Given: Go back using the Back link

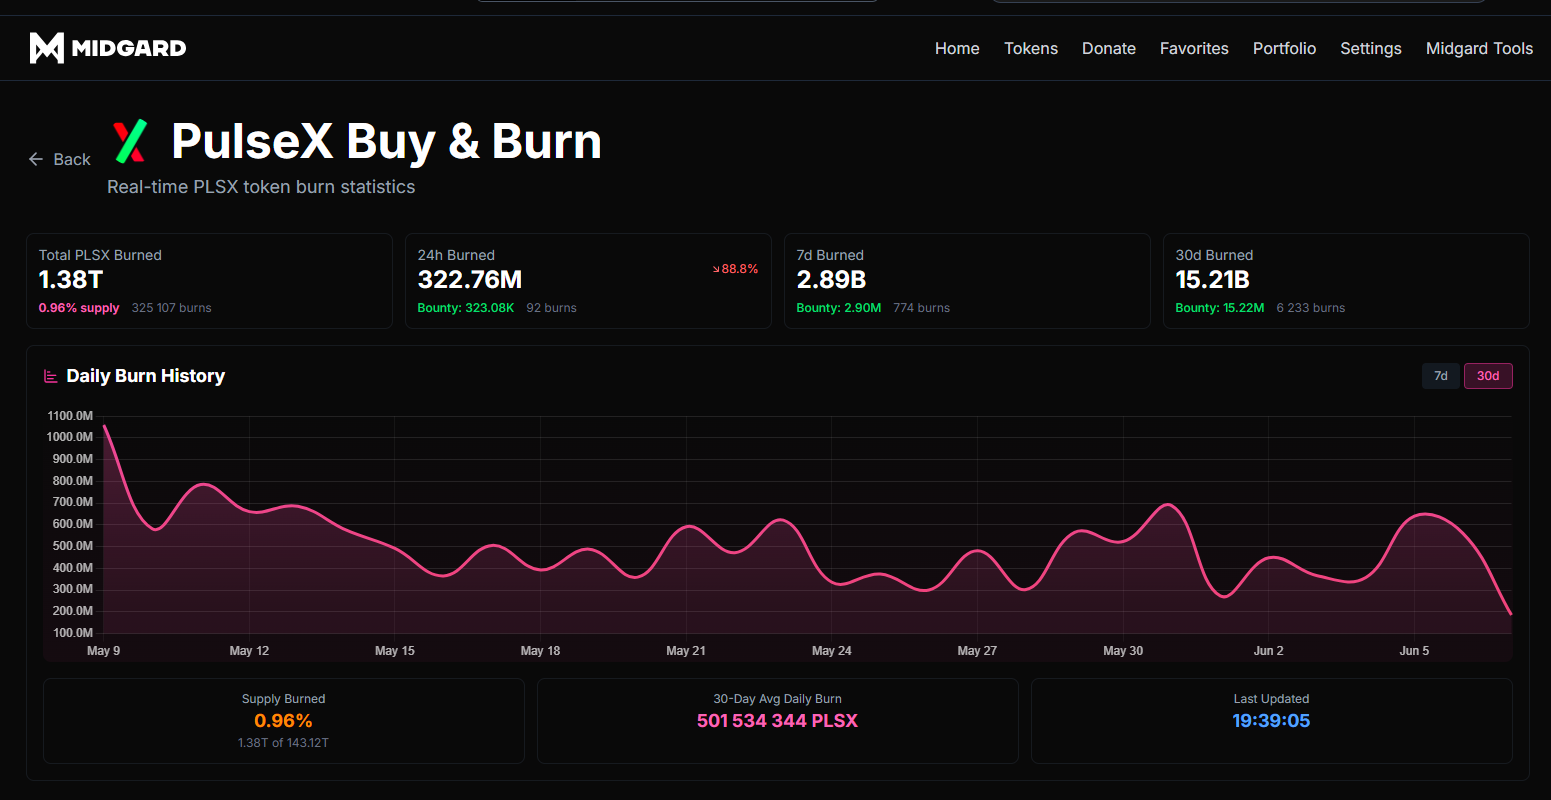Looking at the screenshot, I should click(60, 159).
